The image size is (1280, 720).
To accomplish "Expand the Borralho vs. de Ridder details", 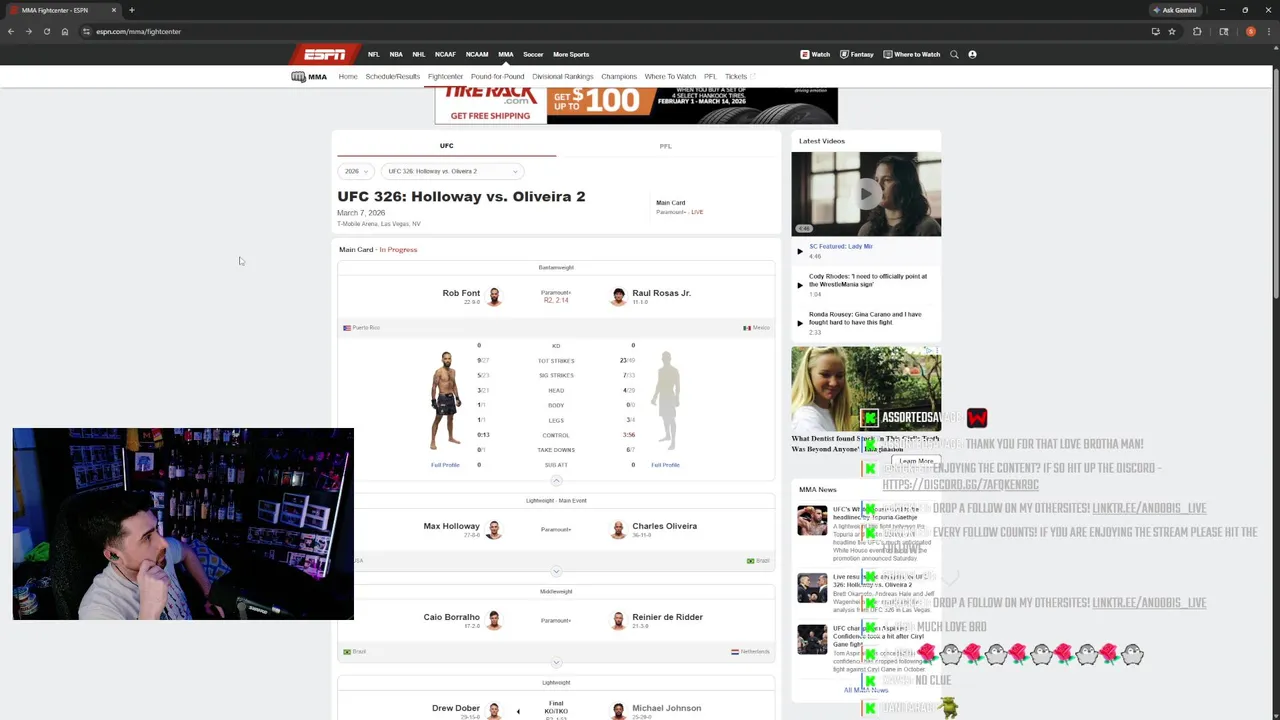I will point(556,662).
